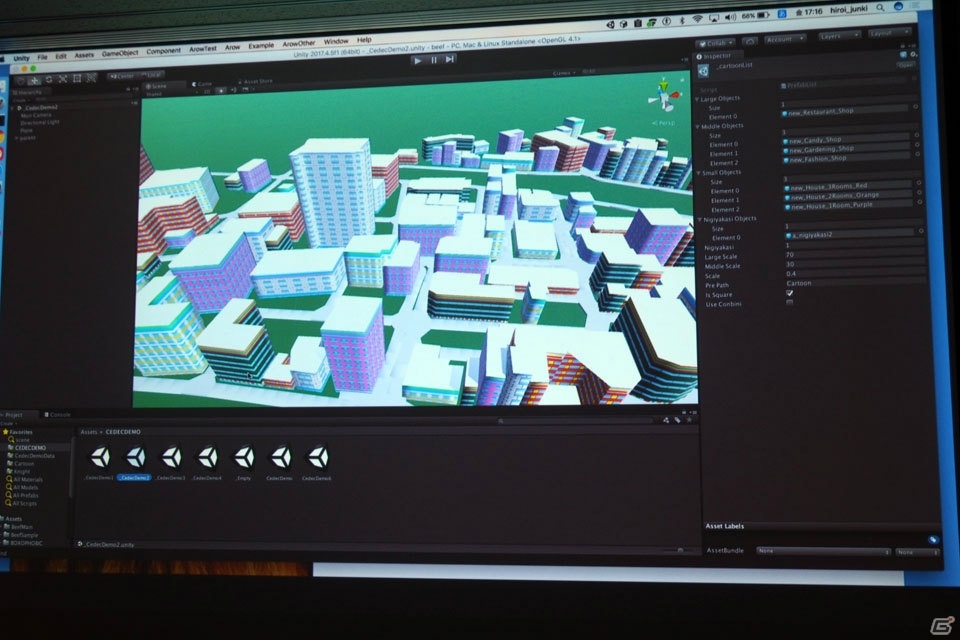Select the Rect Transform tool
Screen dimensions: 960x640
coord(77,78)
